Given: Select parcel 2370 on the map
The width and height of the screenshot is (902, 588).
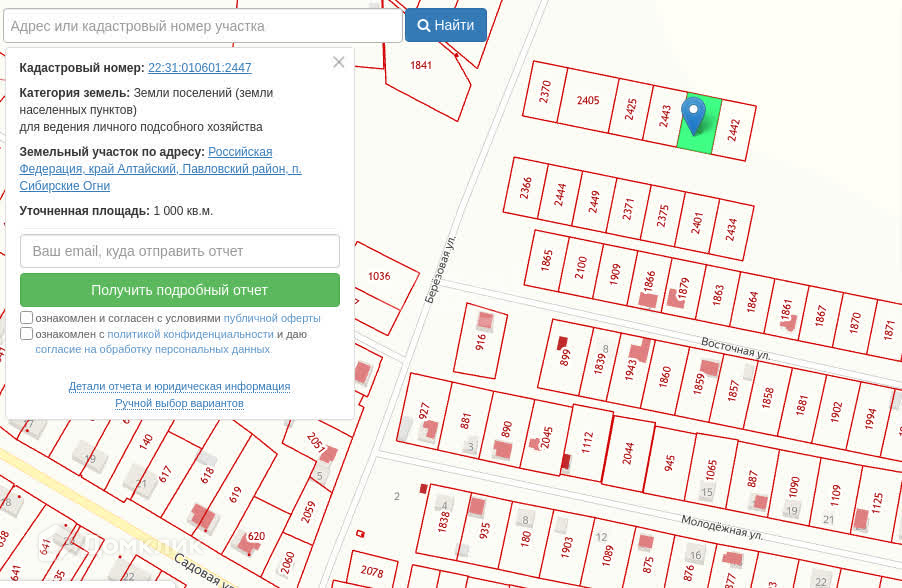Looking at the screenshot, I should pos(545,92).
